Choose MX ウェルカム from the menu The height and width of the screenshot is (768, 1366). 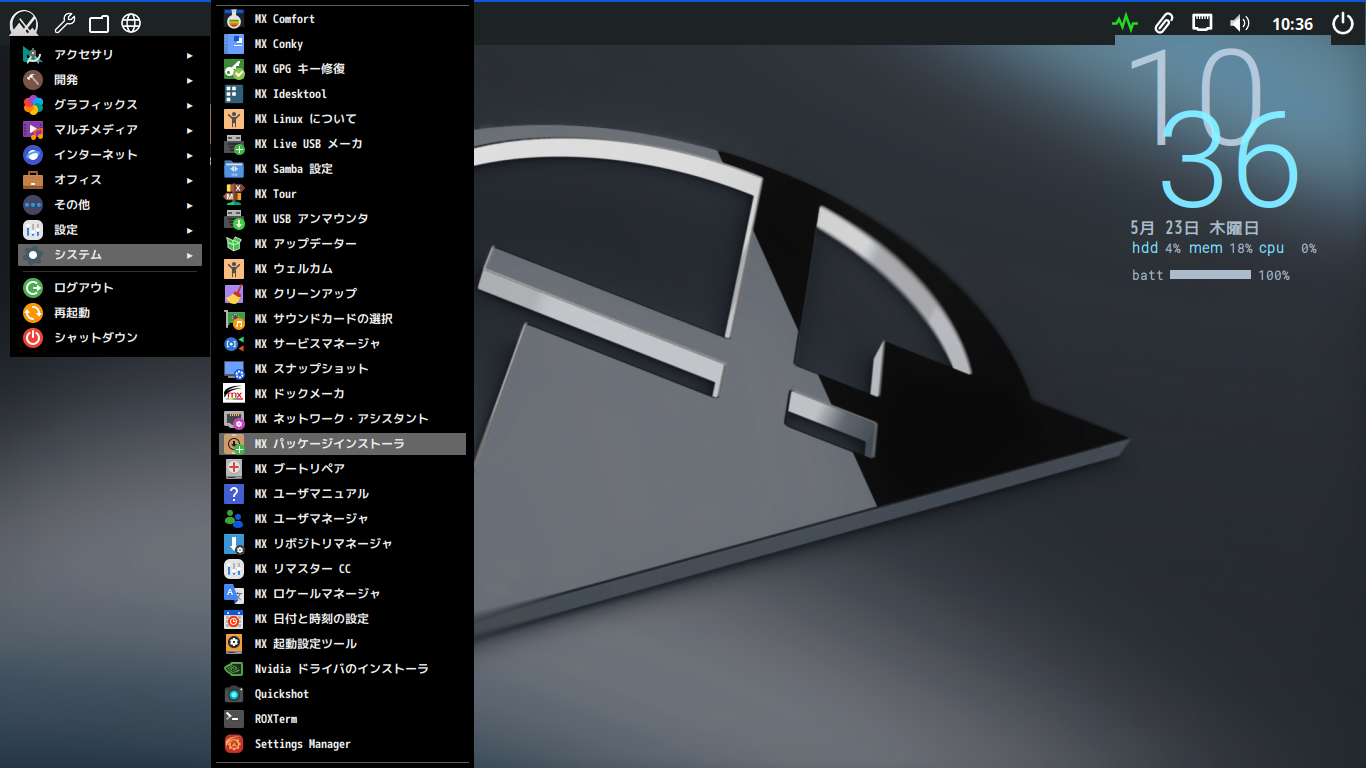342,269
